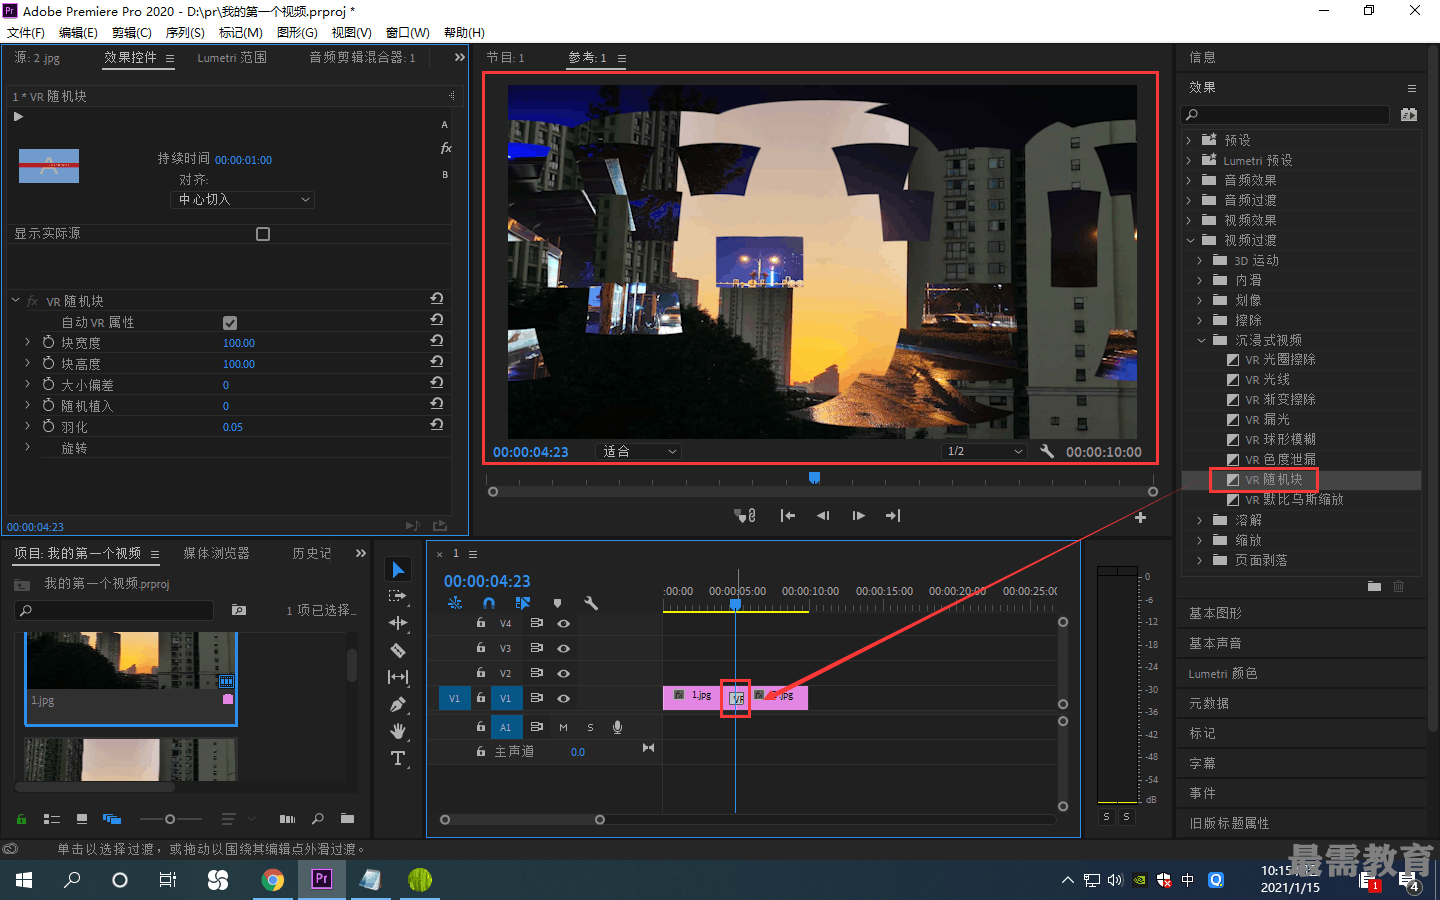Select the Type tool
The height and width of the screenshot is (900, 1440).
click(398, 758)
